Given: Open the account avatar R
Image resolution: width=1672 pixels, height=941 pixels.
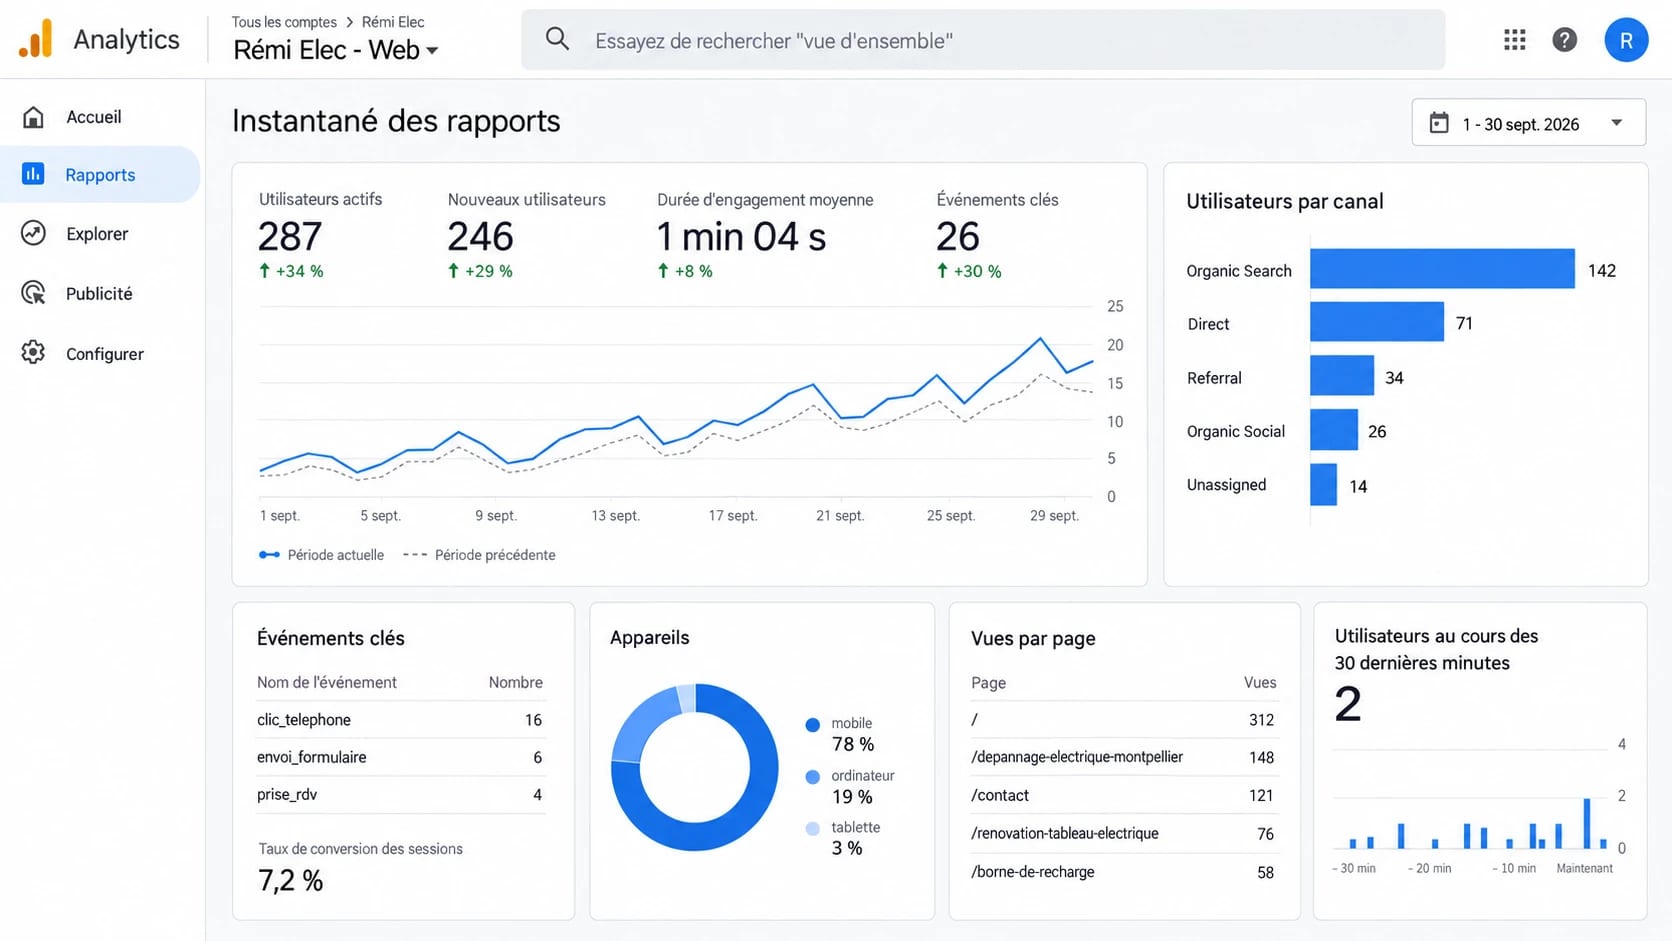Looking at the screenshot, I should (x=1626, y=40).
